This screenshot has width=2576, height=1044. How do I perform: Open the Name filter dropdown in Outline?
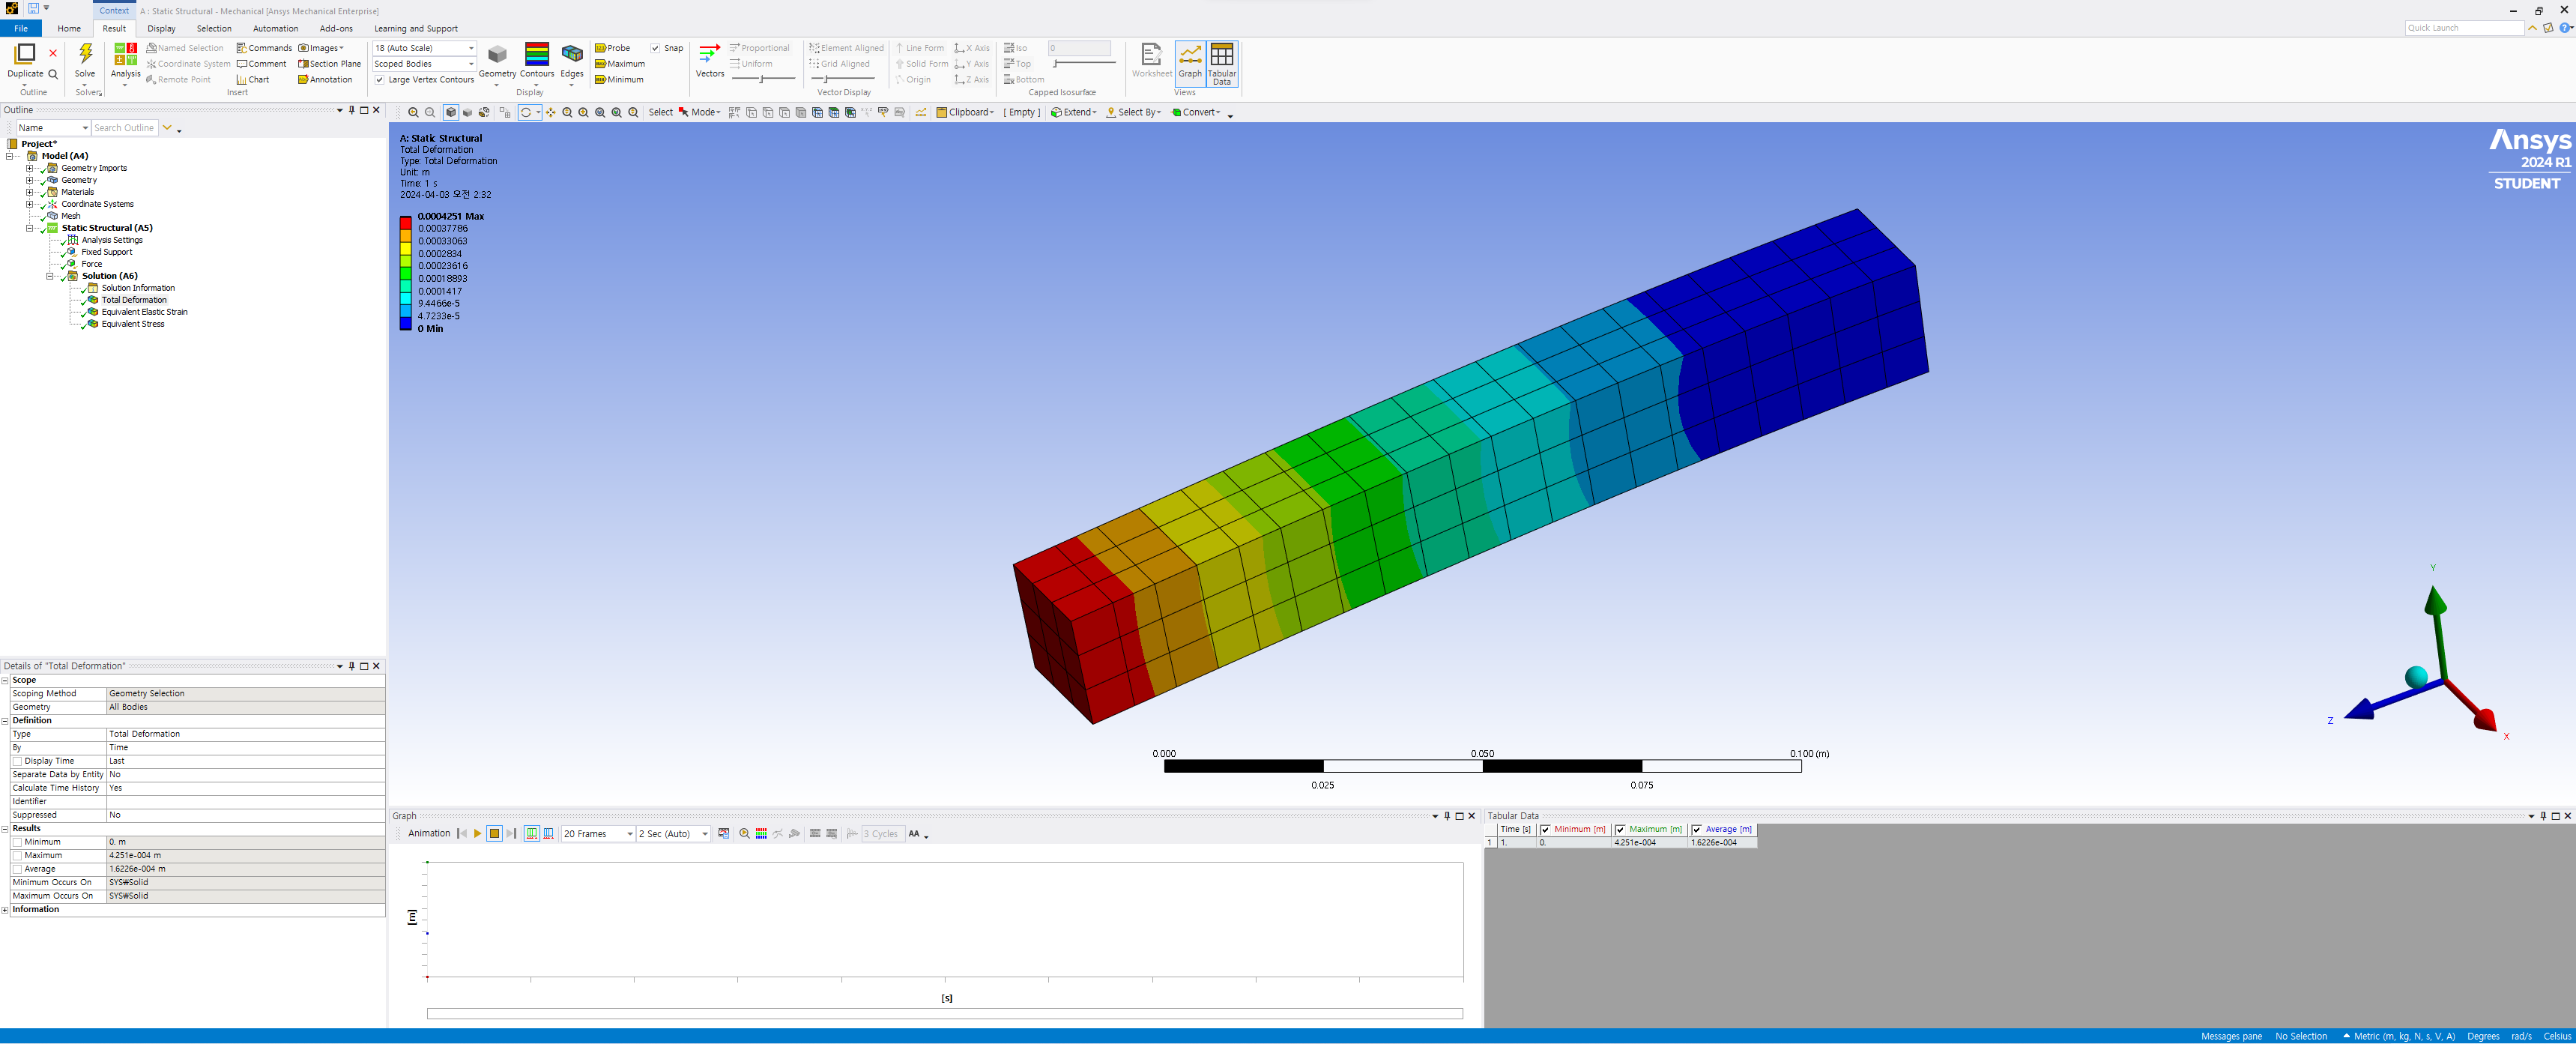(x=53, y=128)
